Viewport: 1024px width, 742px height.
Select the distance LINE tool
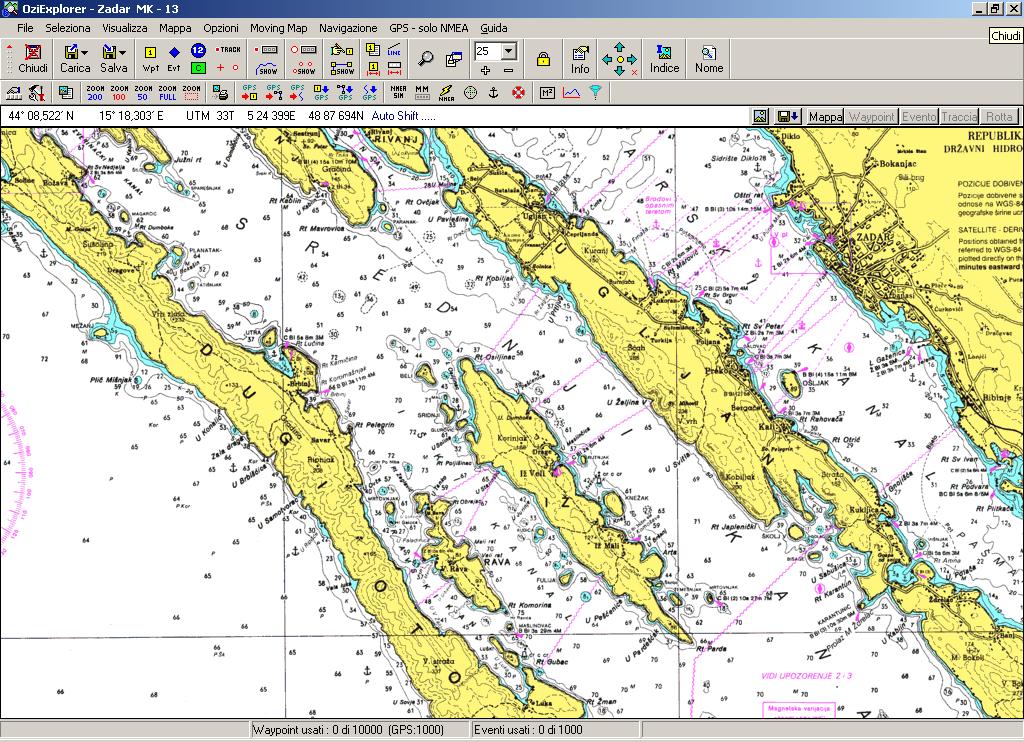394,50
